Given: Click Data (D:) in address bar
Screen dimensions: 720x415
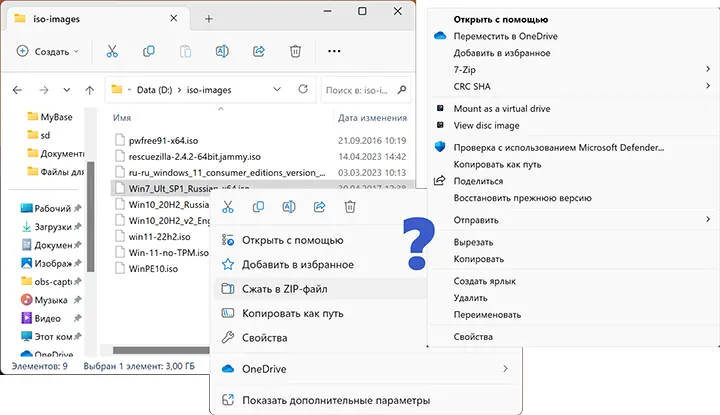Looking at the screenshot, I should tap(154, 90).
